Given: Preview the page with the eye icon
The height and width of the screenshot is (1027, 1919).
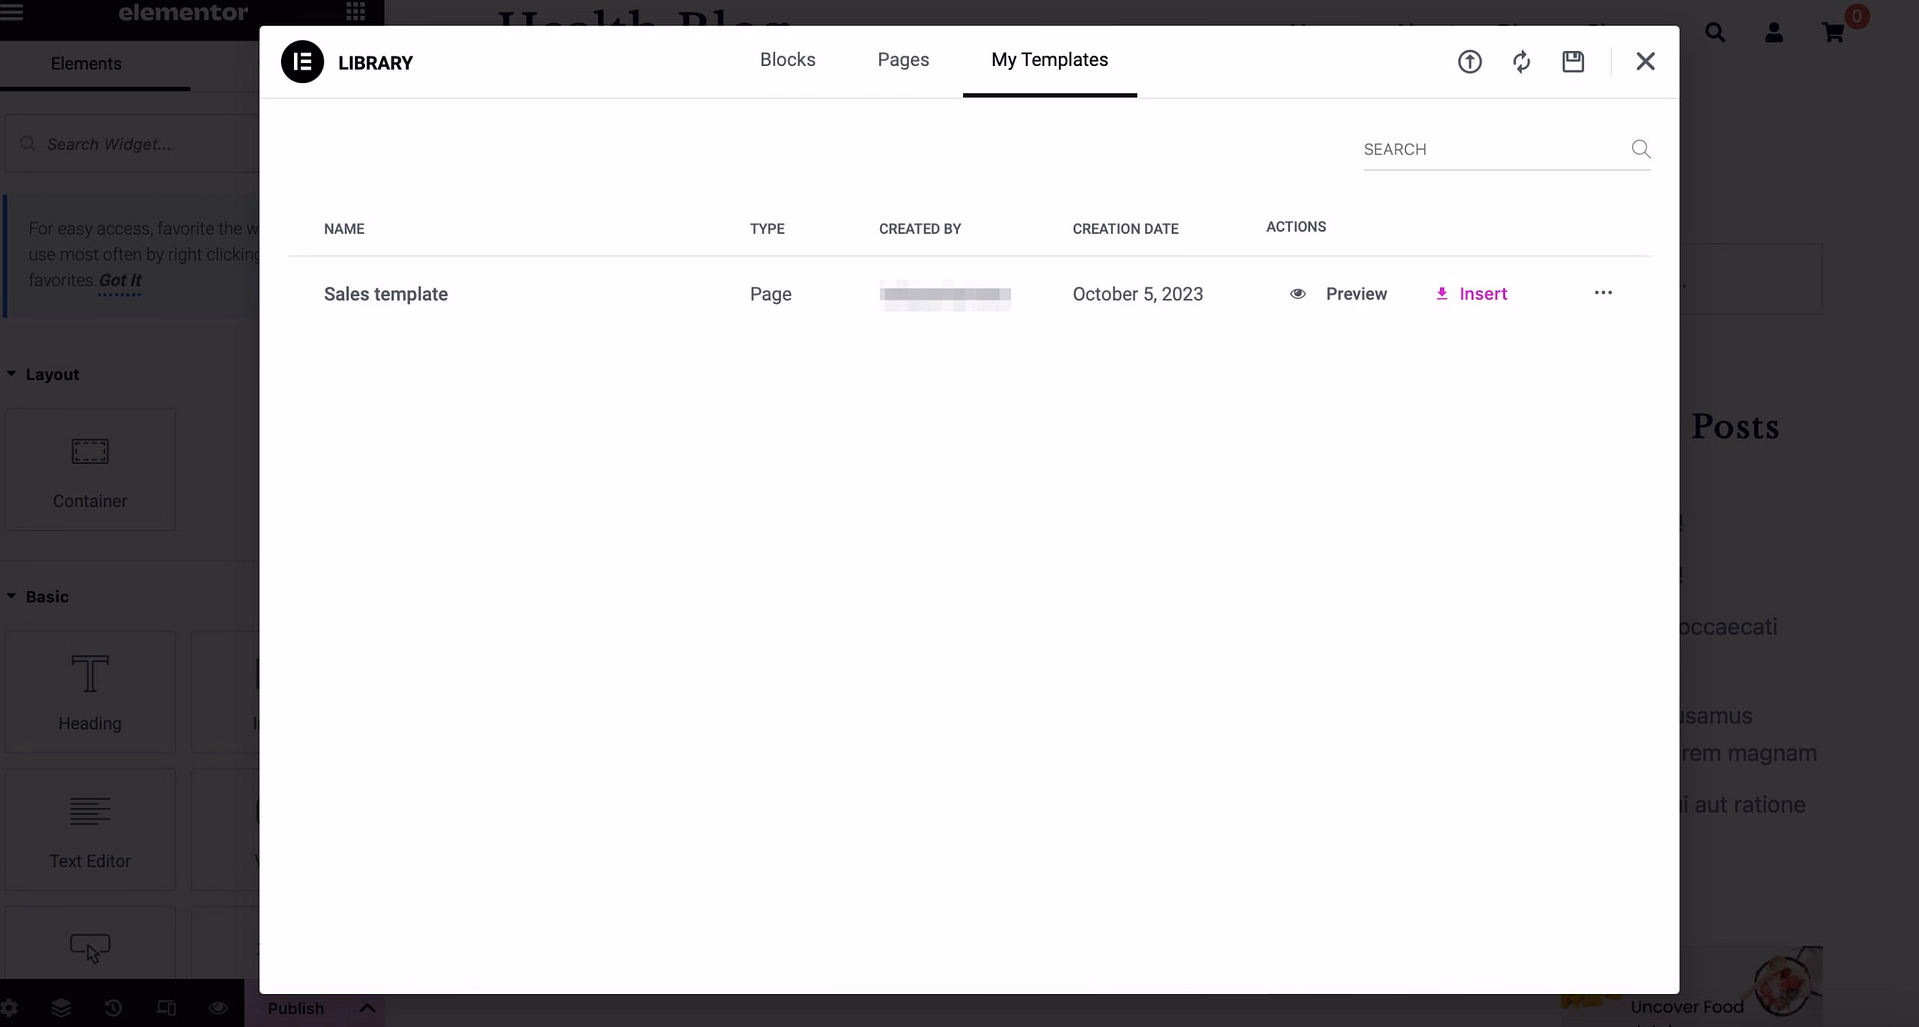Looking at the screenshot, I should (x=217, y=1008).
